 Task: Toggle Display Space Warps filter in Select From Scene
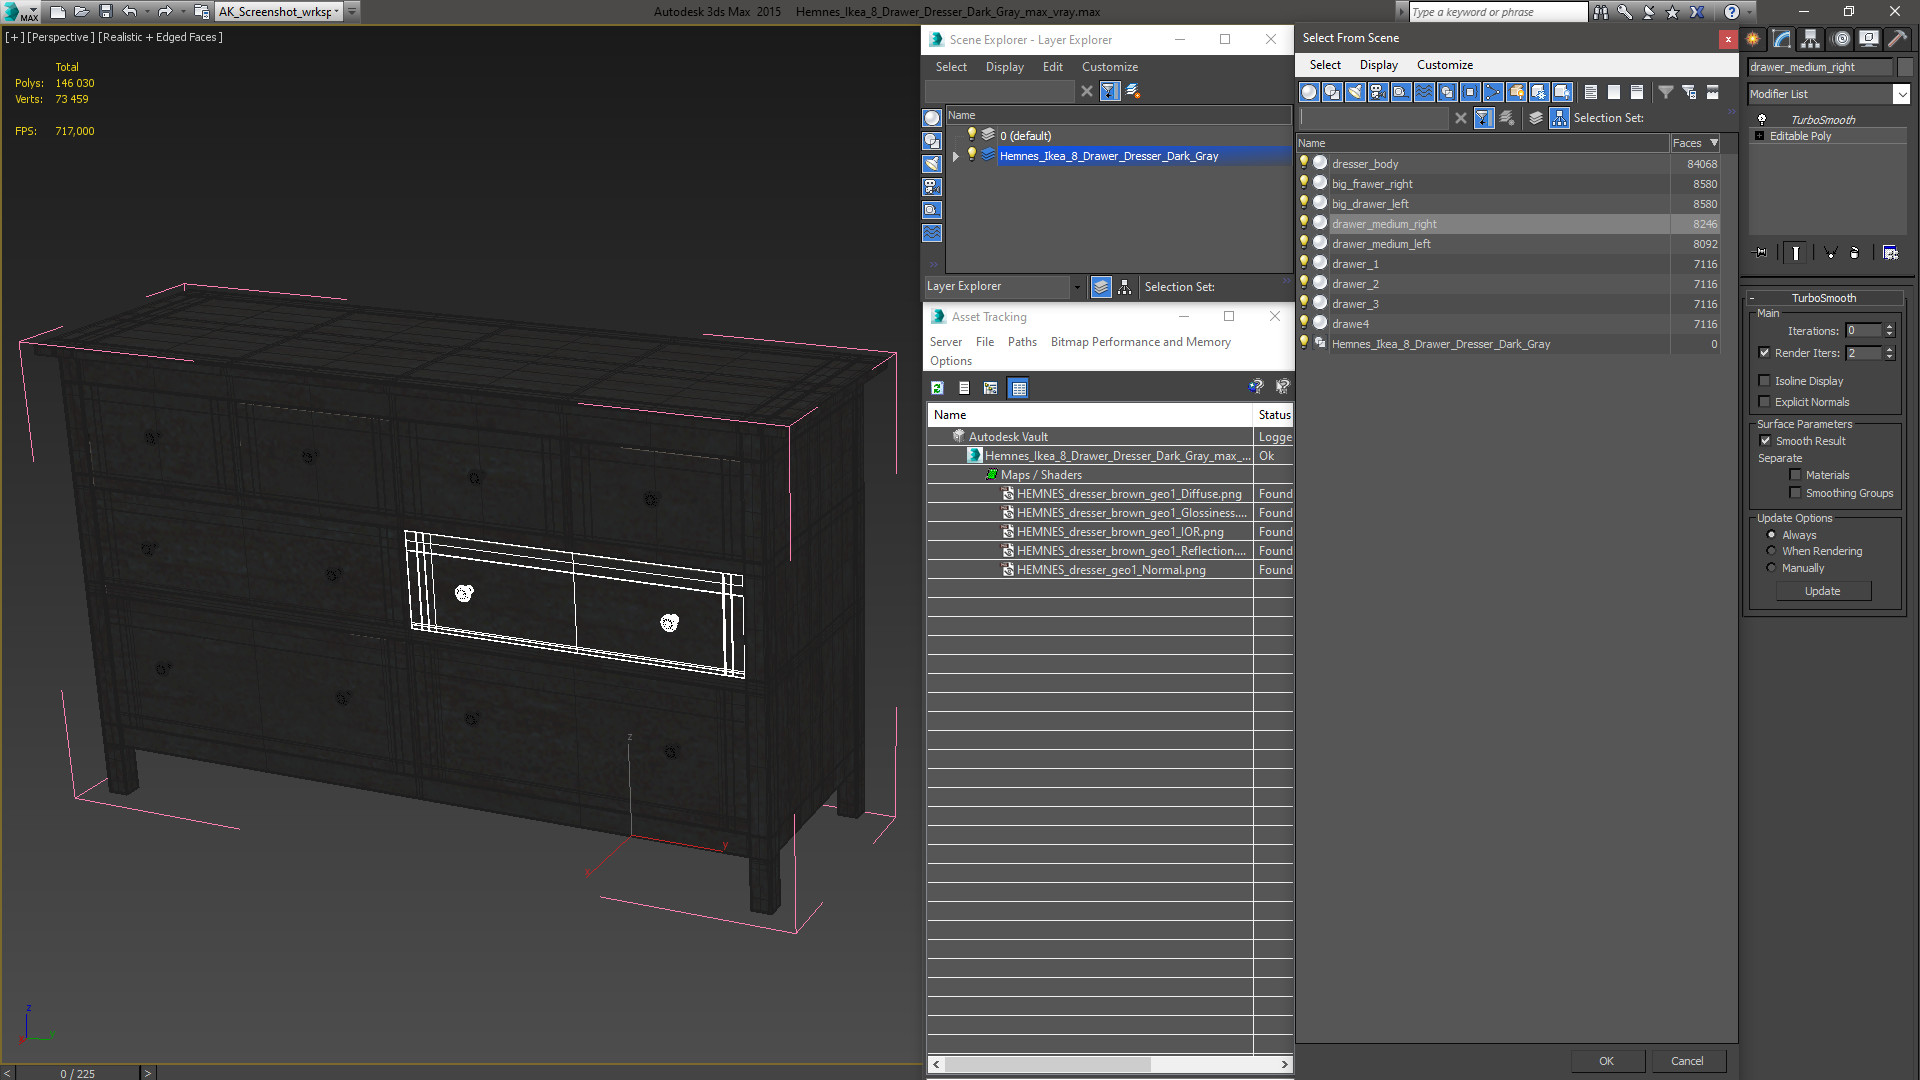coord(1424,92)
